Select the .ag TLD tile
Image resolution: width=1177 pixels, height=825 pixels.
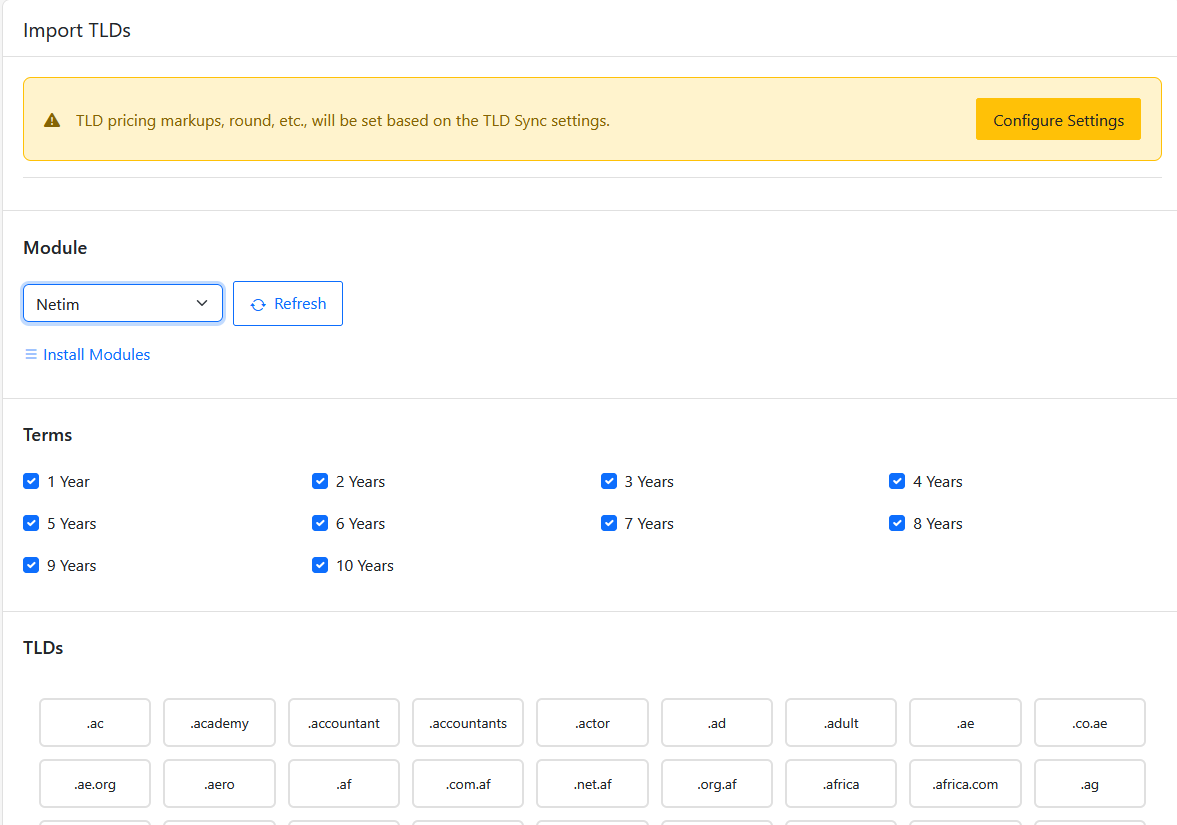[x=1090, y=784]
